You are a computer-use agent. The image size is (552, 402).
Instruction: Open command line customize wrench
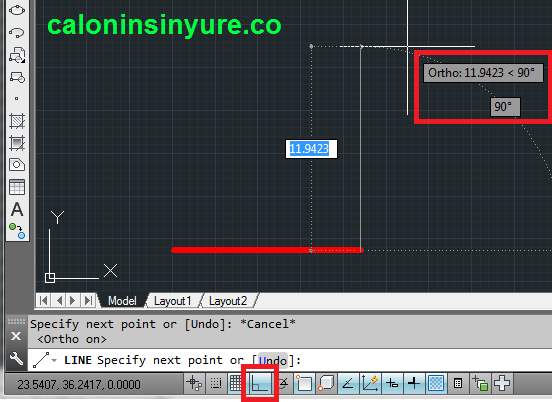pyautogui.click(x=16, y=359)
